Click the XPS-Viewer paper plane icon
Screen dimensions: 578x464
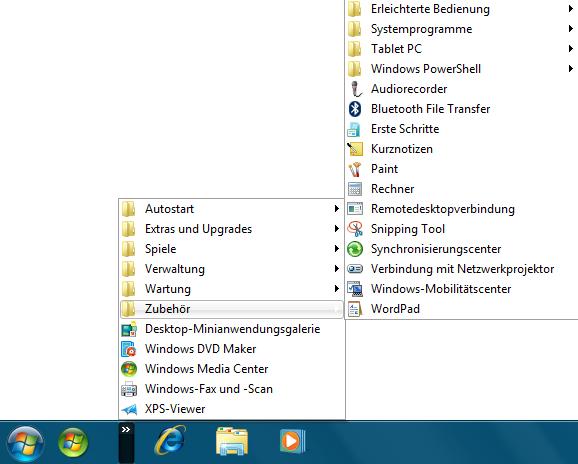(129, 409)
